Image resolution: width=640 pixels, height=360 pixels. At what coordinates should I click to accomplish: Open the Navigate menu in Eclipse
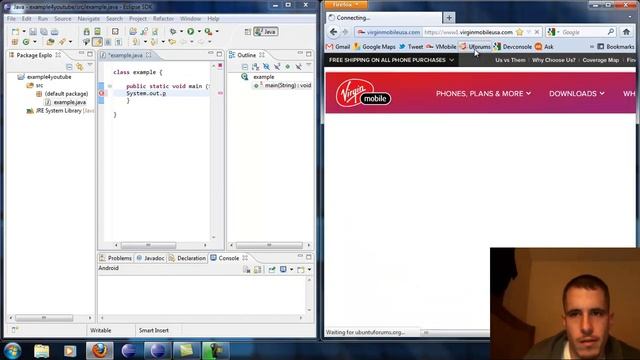point(89,19)
